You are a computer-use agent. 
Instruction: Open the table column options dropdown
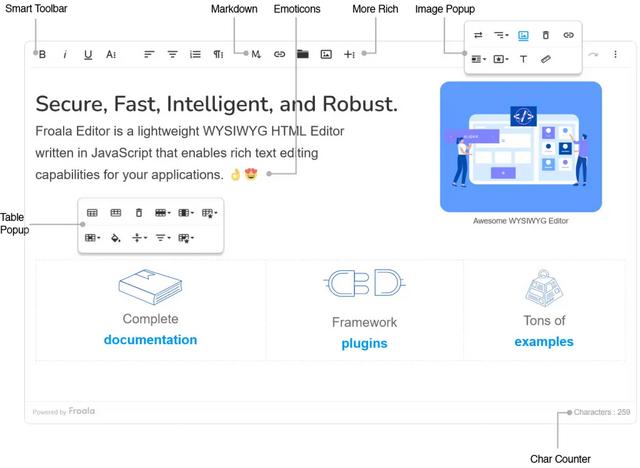coord(186,213)
